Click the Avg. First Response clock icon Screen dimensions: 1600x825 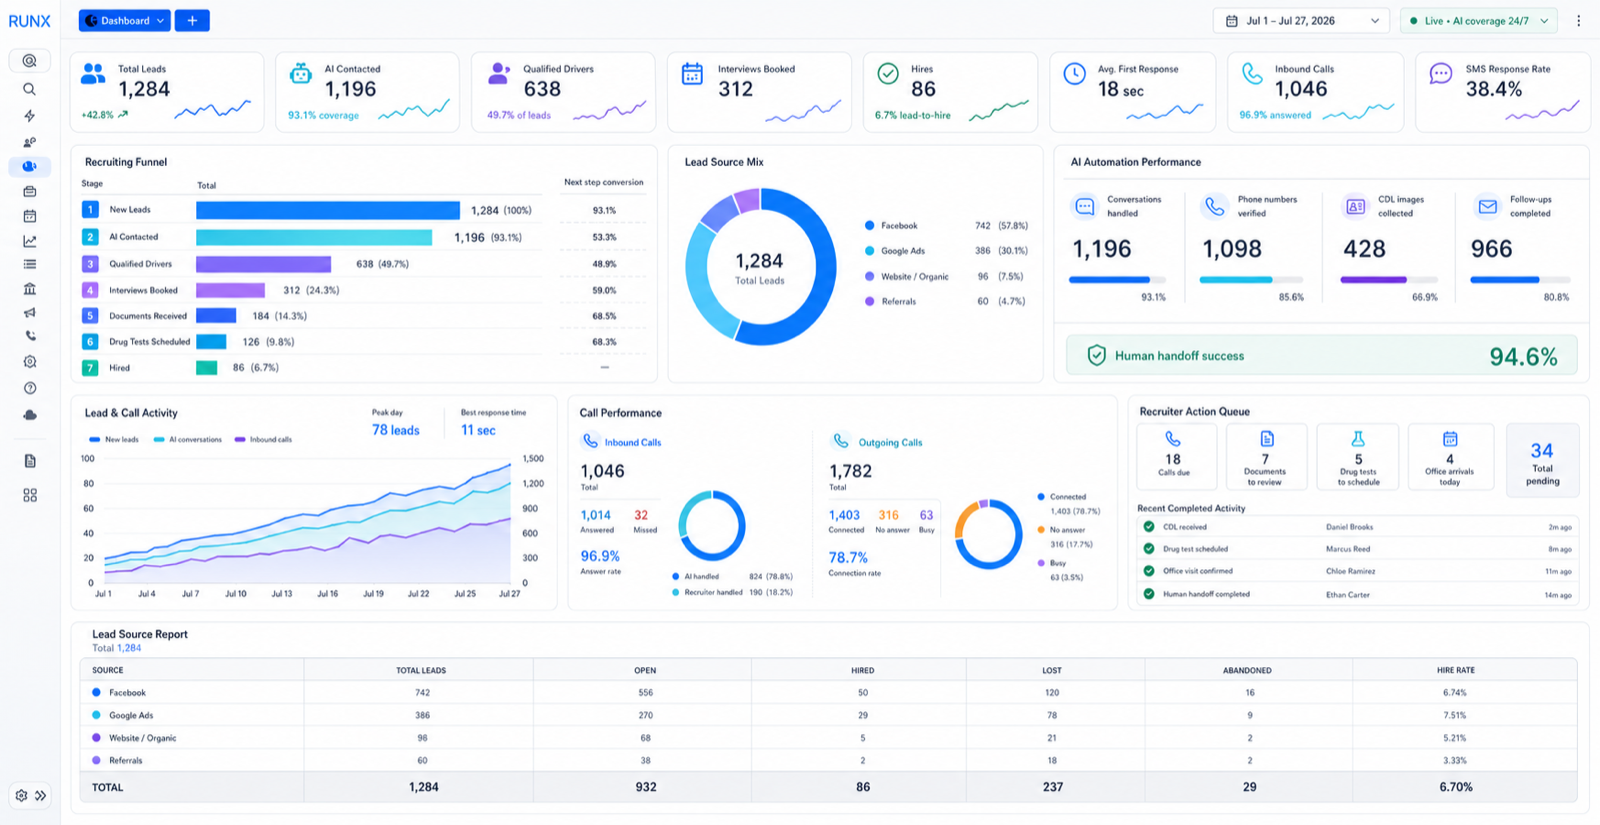point(1074,73)
